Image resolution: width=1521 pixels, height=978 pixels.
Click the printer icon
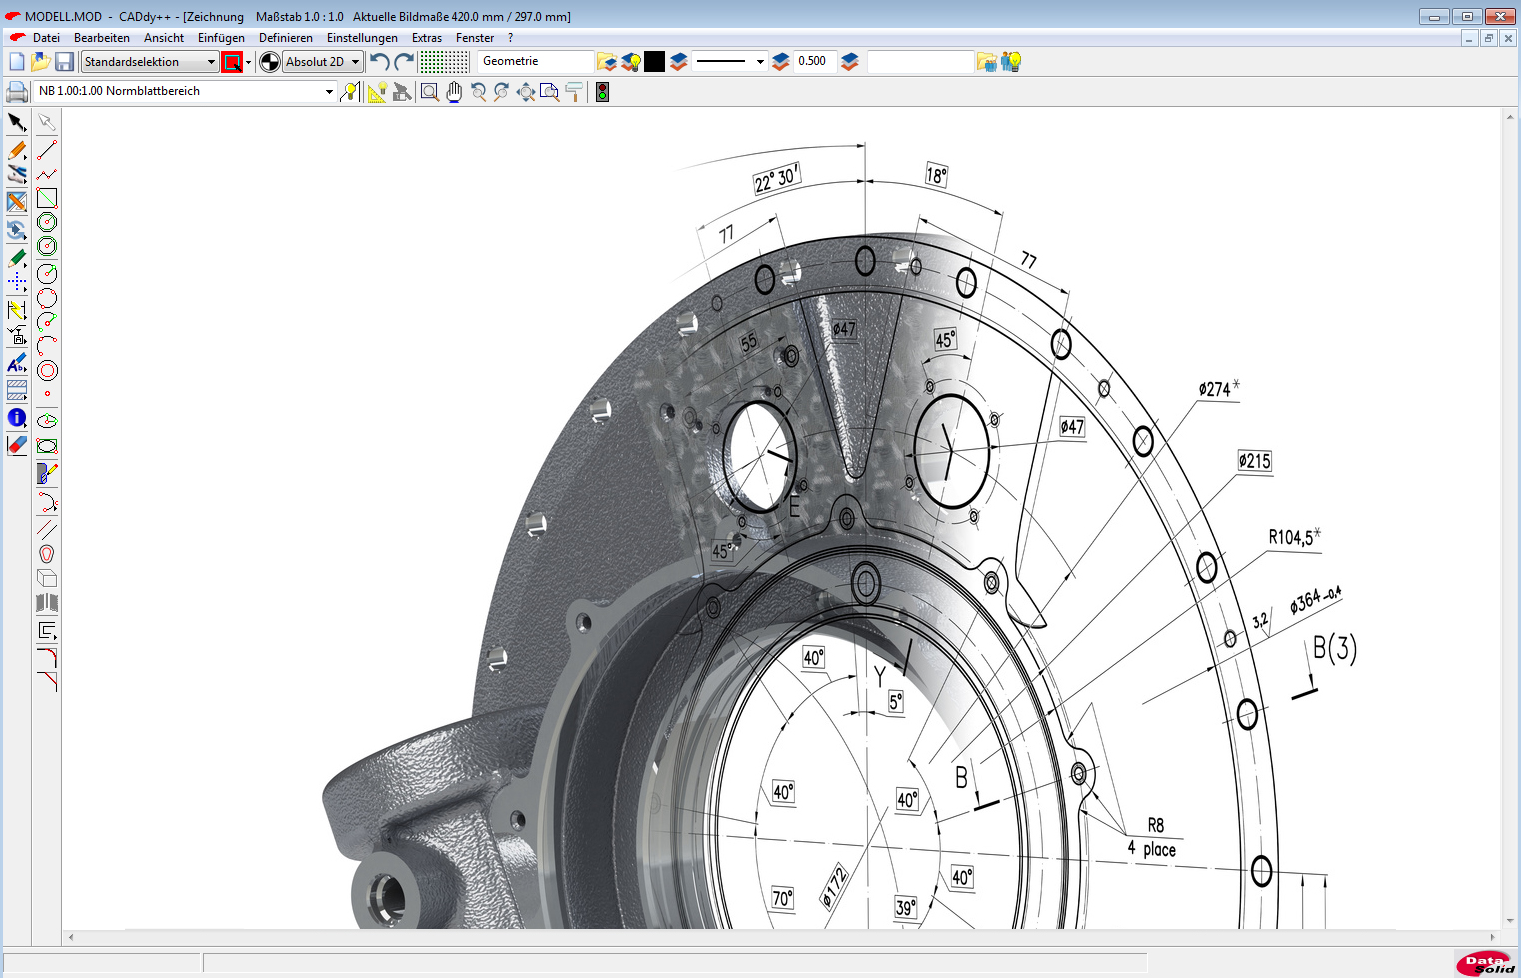coord(17,92)
